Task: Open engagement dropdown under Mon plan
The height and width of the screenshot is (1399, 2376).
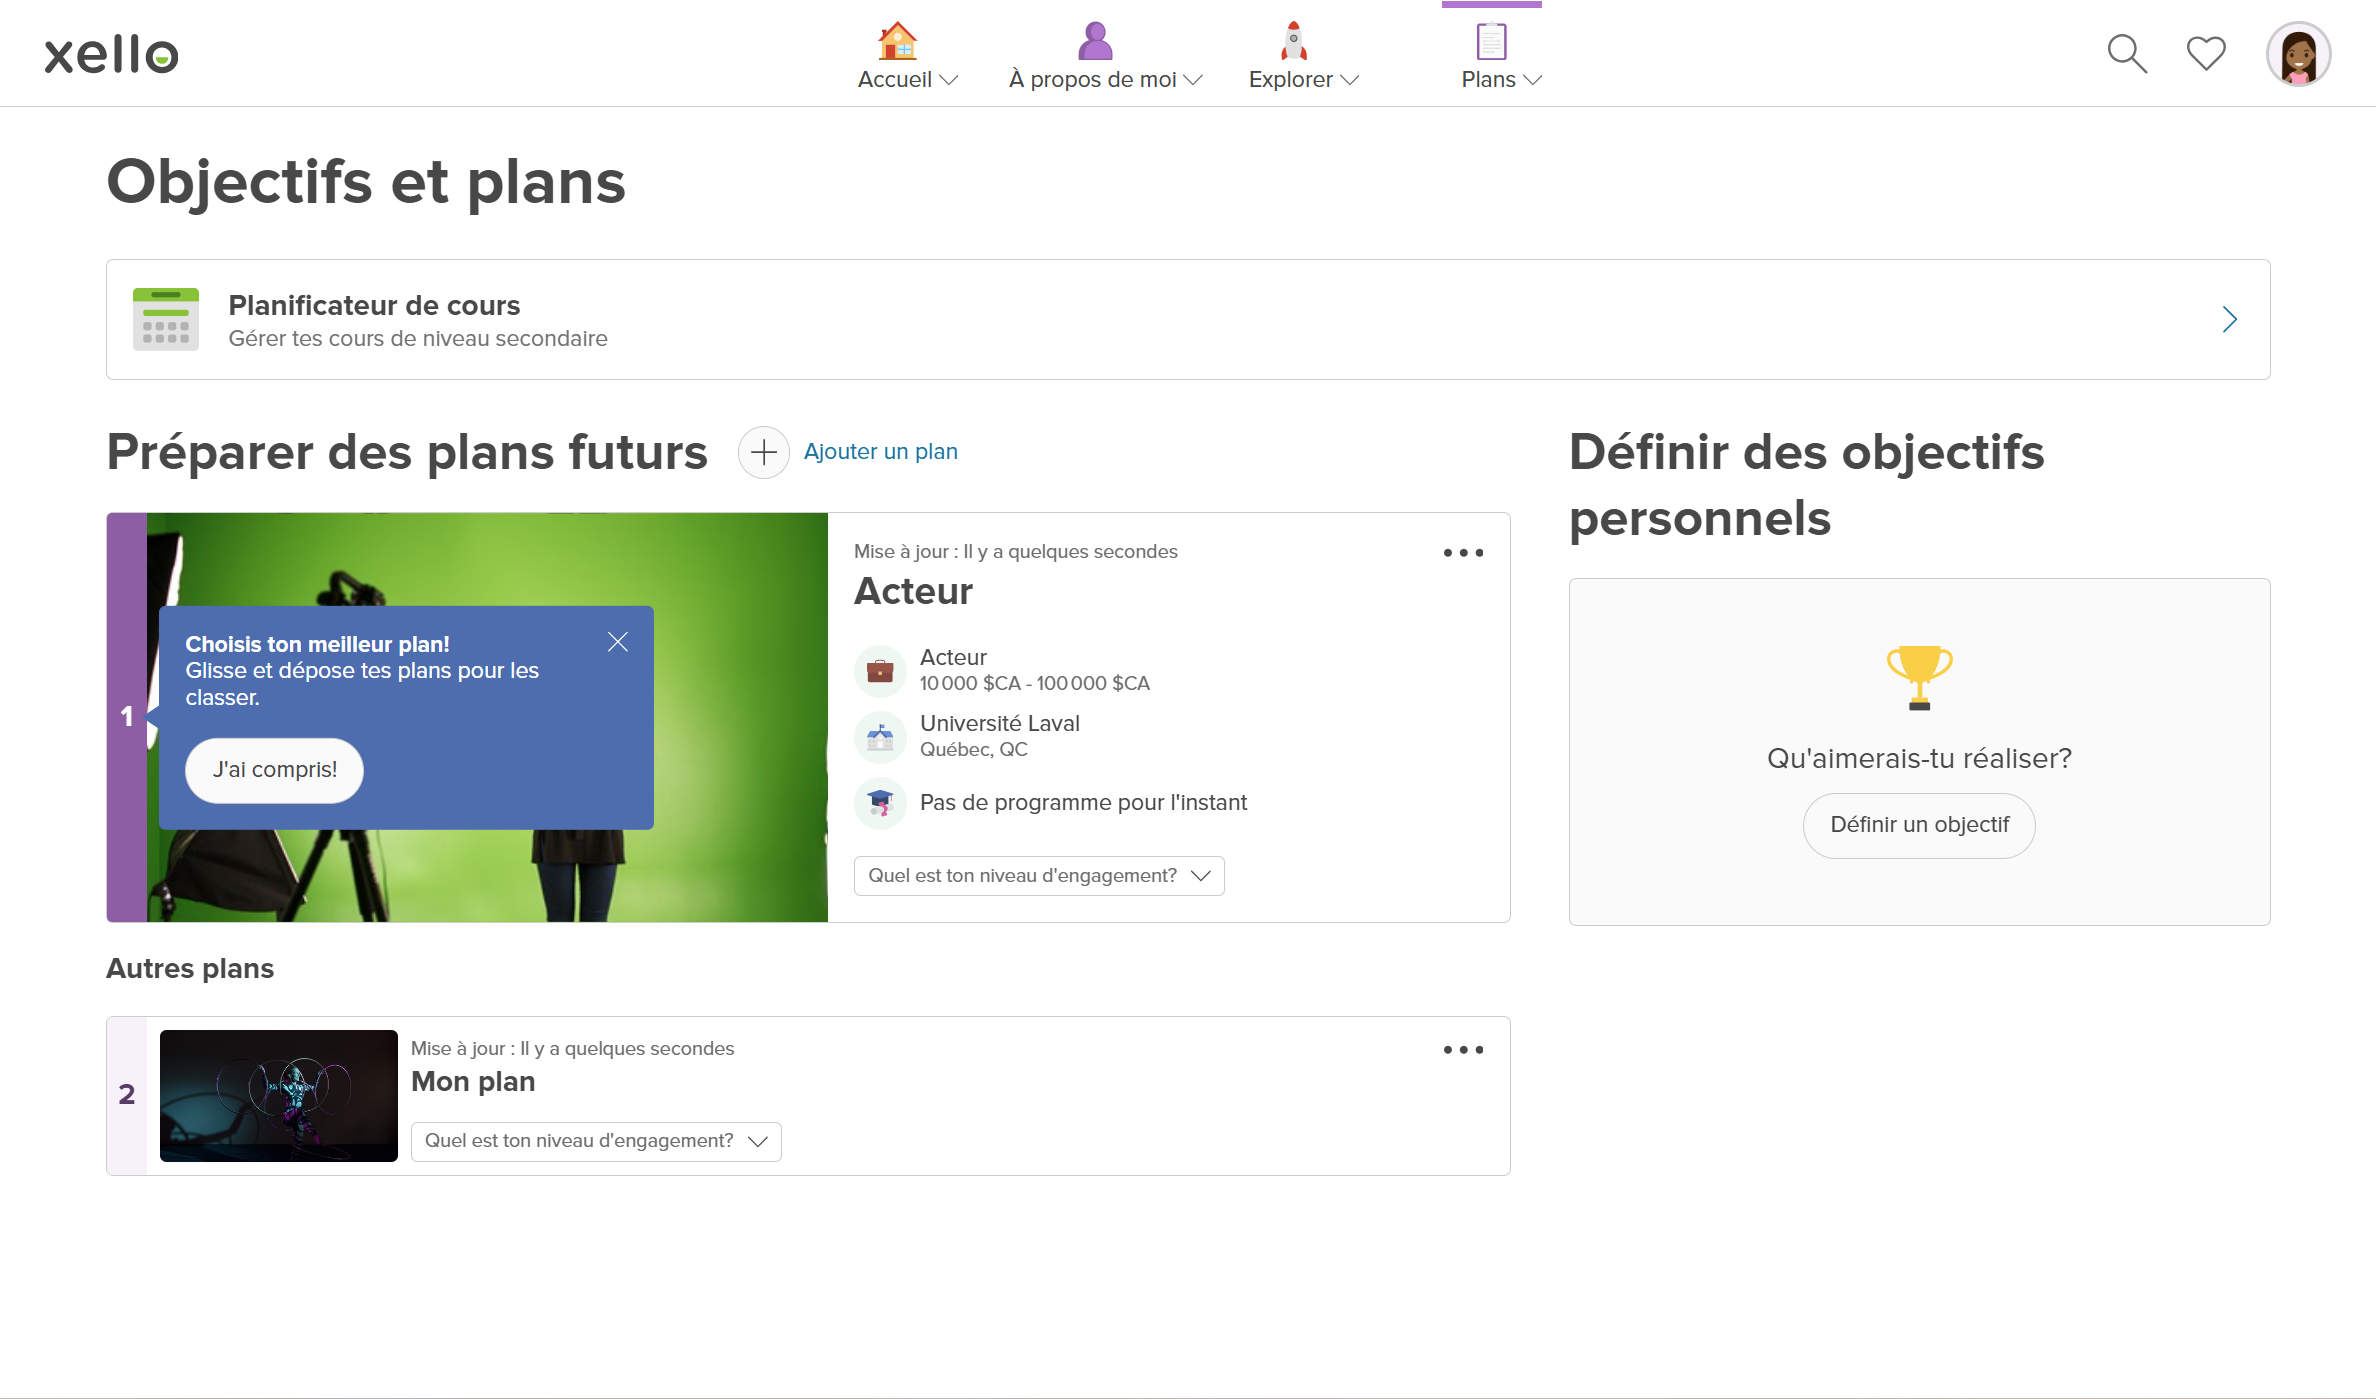Action: click(595, 1141)
